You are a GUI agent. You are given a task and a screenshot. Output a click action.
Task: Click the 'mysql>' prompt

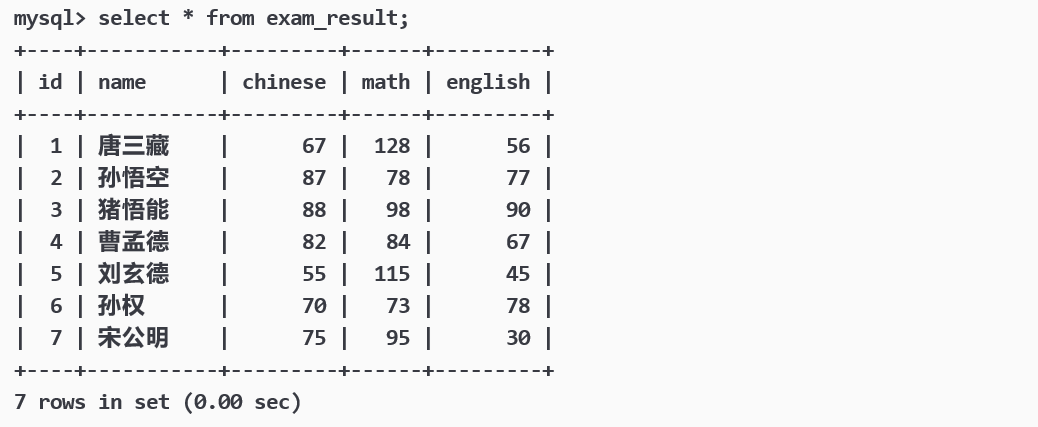click(50, 19)
